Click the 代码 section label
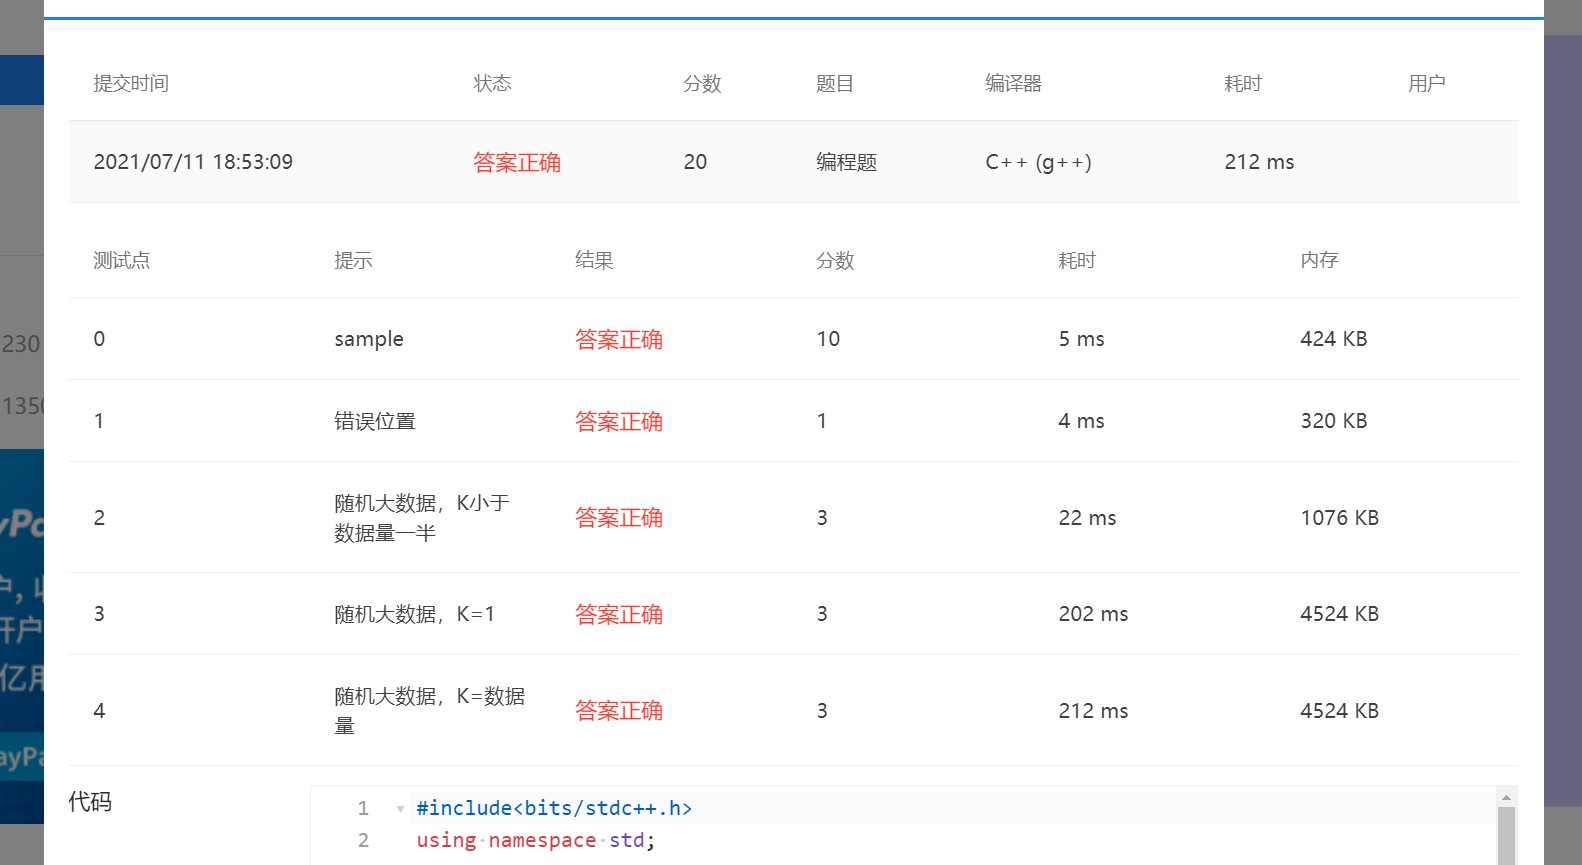The height and width of the screenshot is (865, 1582). [90, 801]
